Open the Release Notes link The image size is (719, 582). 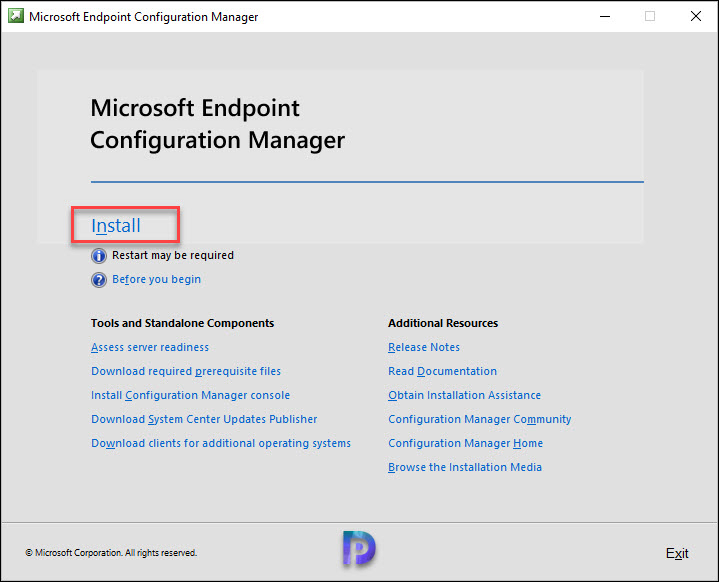point(424,347)
